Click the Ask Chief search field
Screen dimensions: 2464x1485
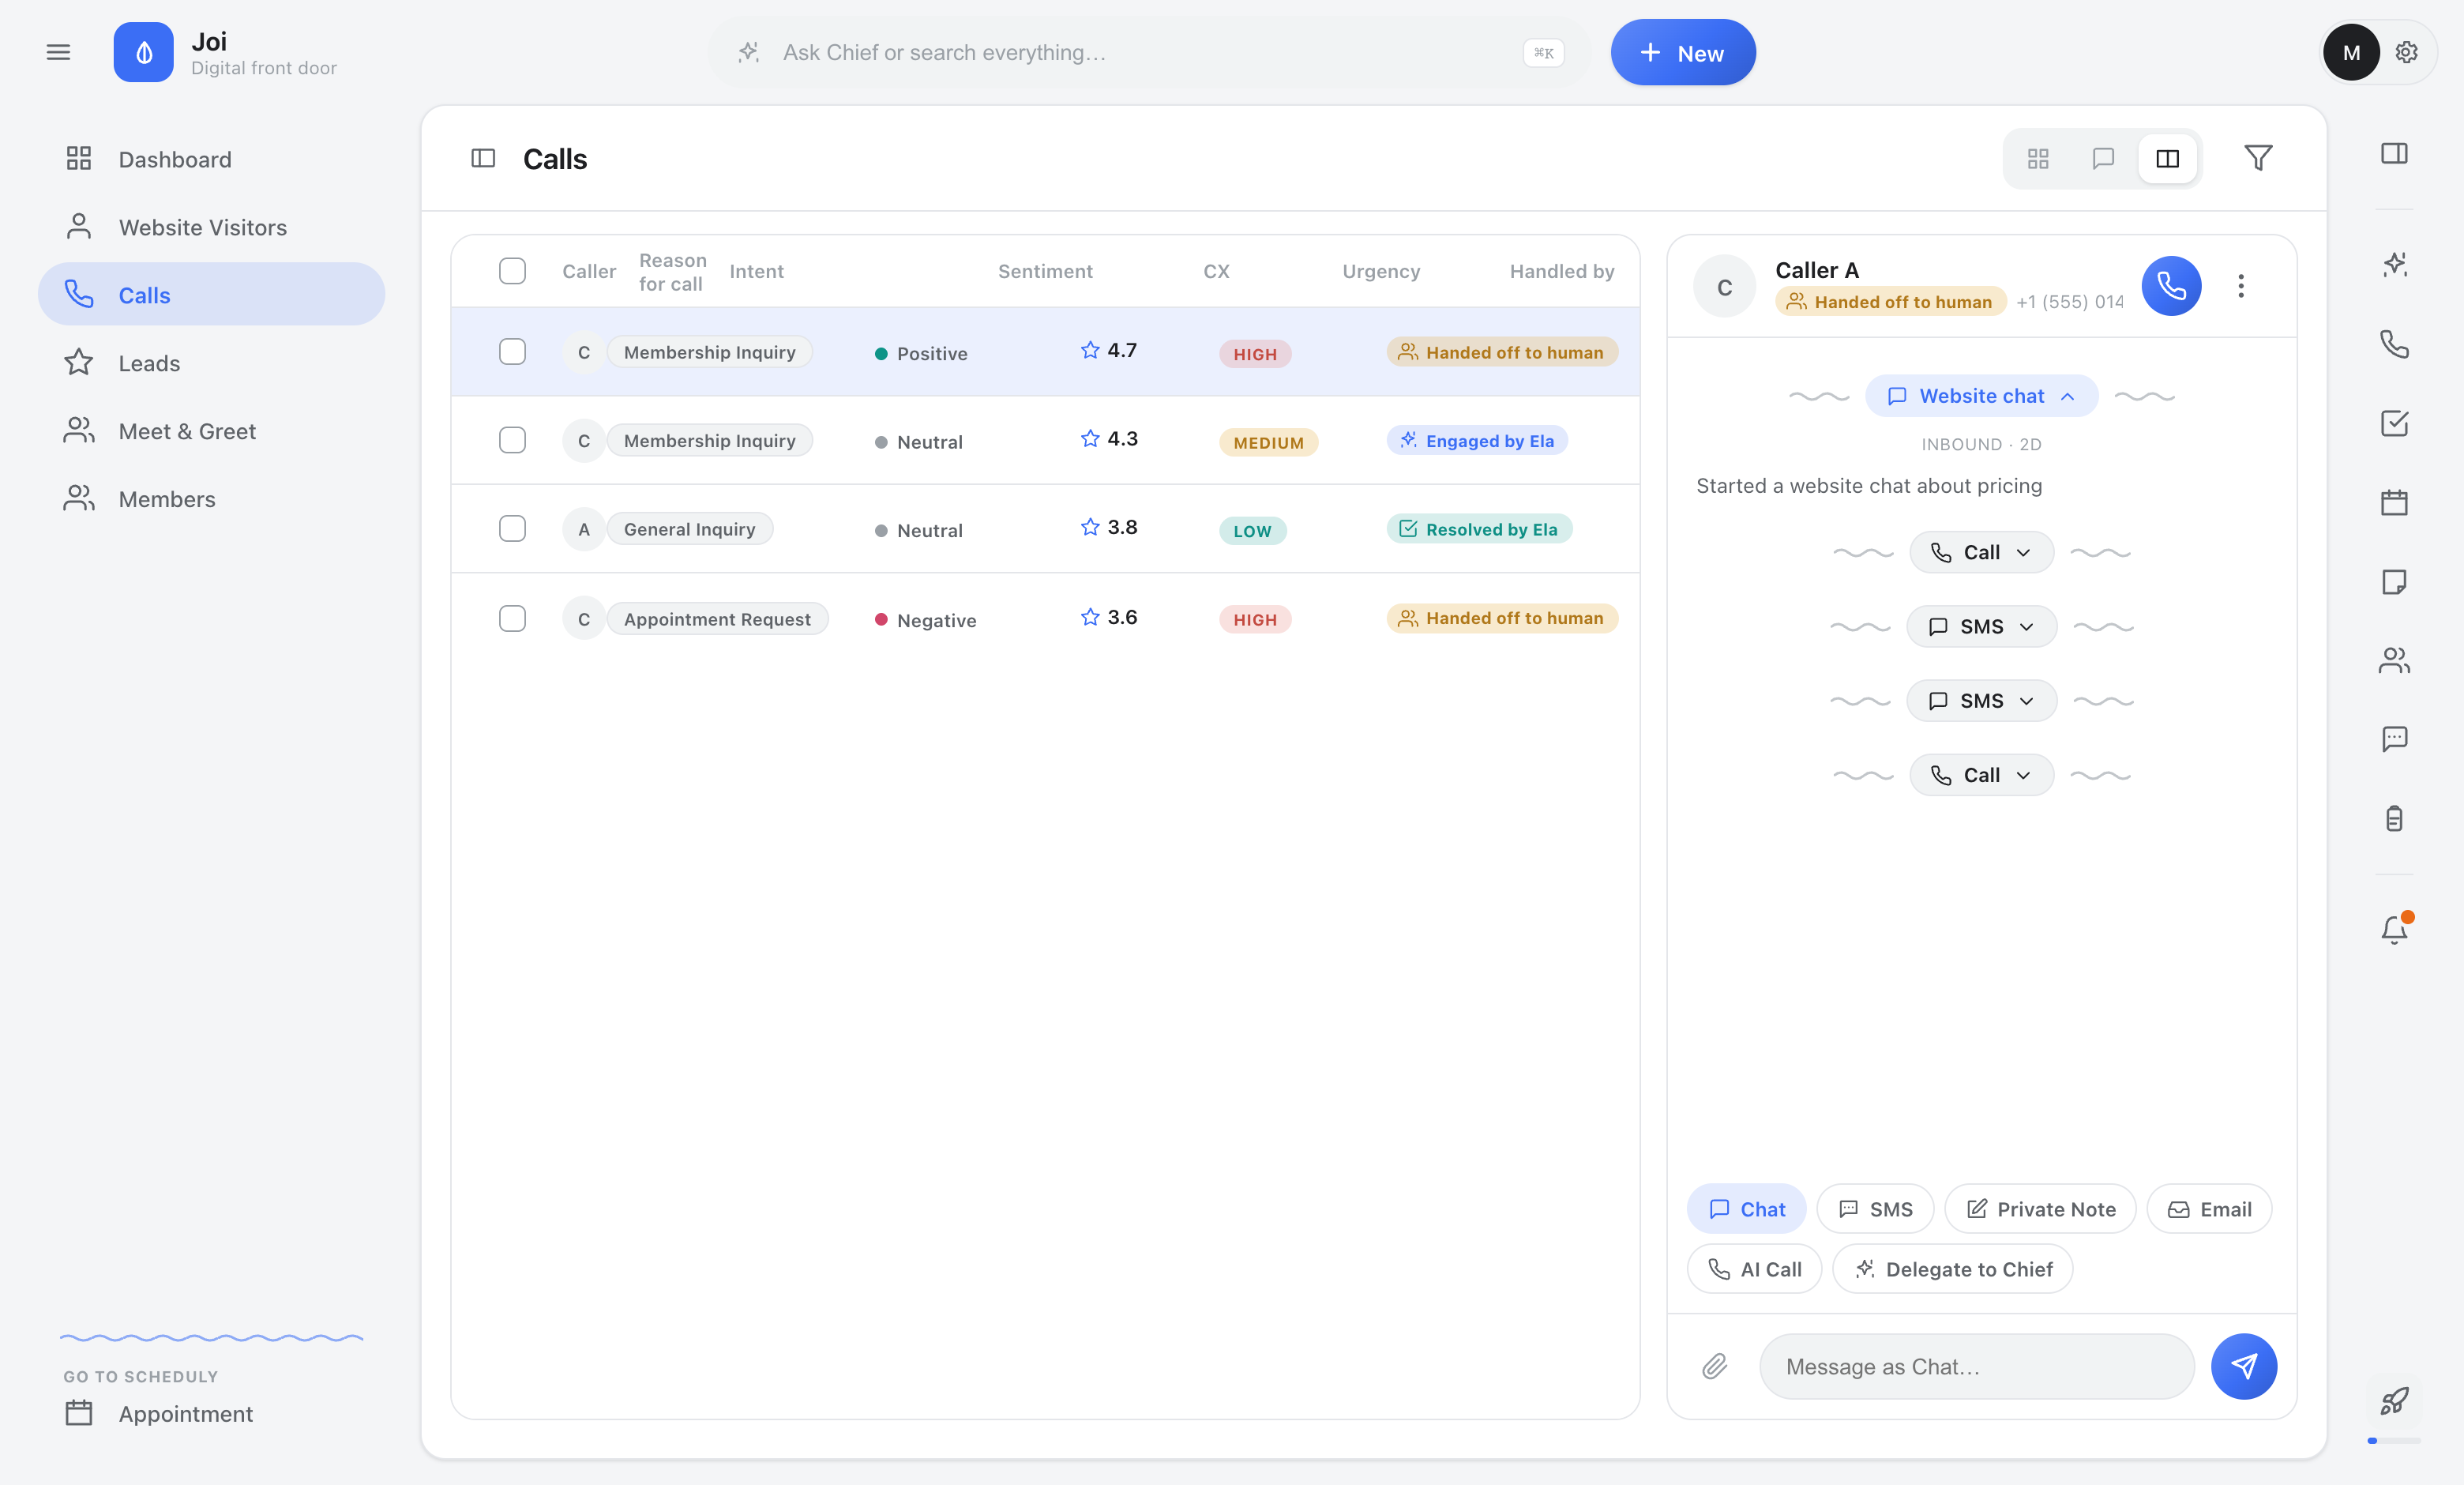pos(1150,52)
